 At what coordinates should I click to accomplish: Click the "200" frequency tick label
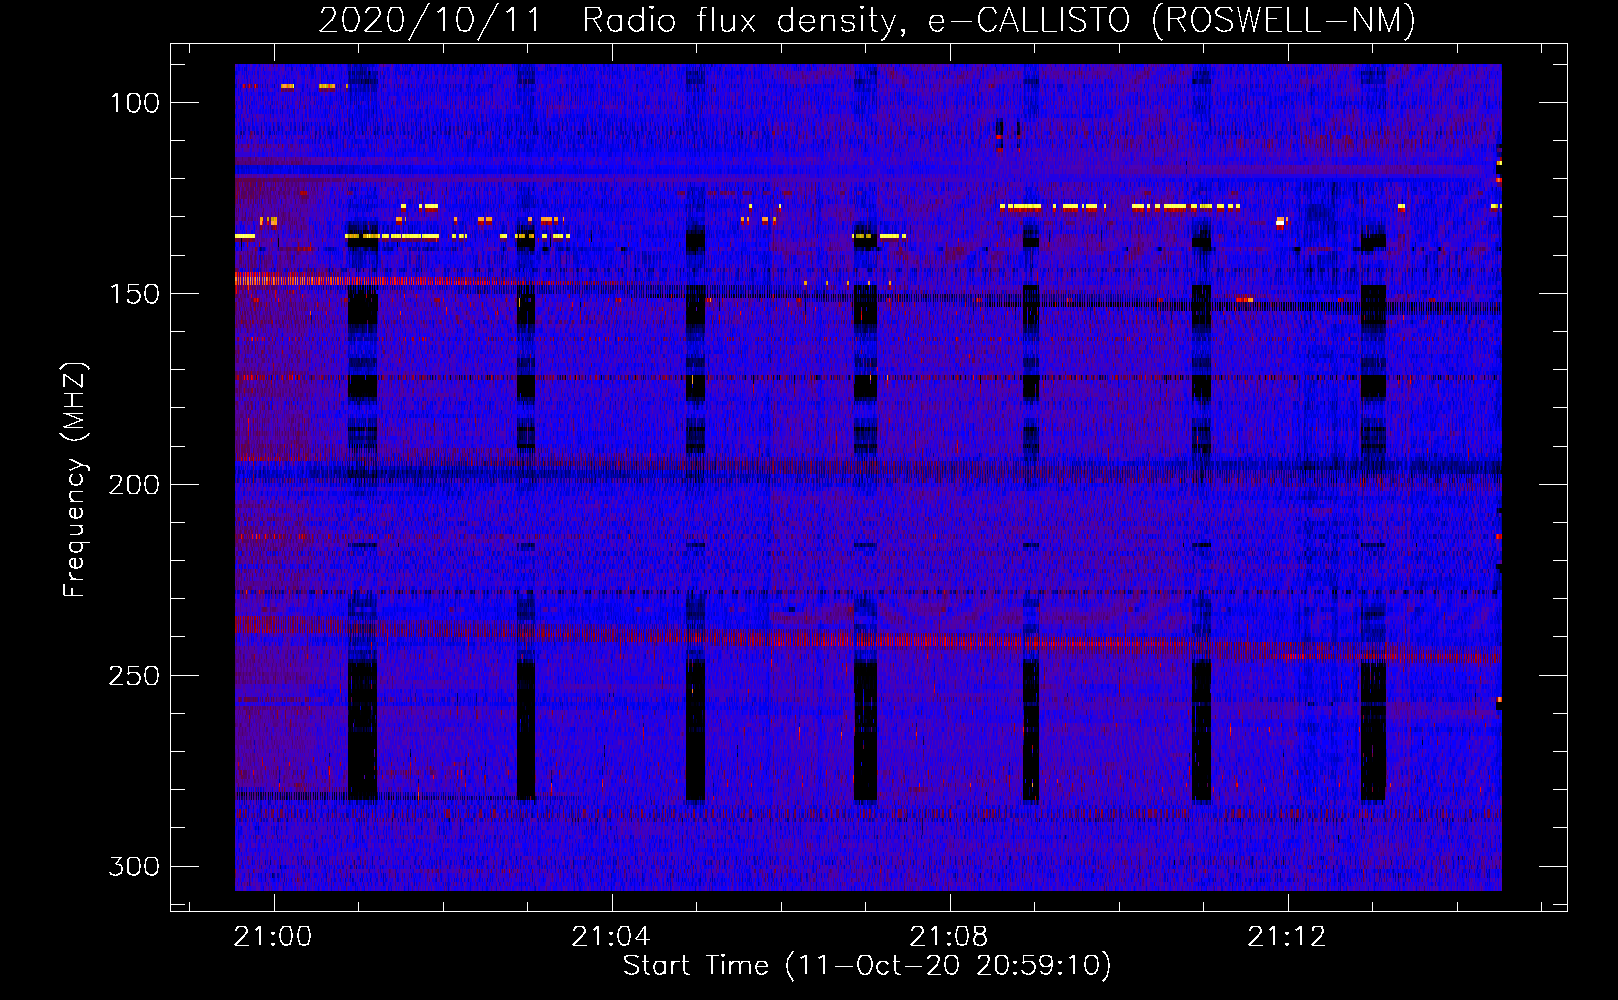click(x=135, y=485)
